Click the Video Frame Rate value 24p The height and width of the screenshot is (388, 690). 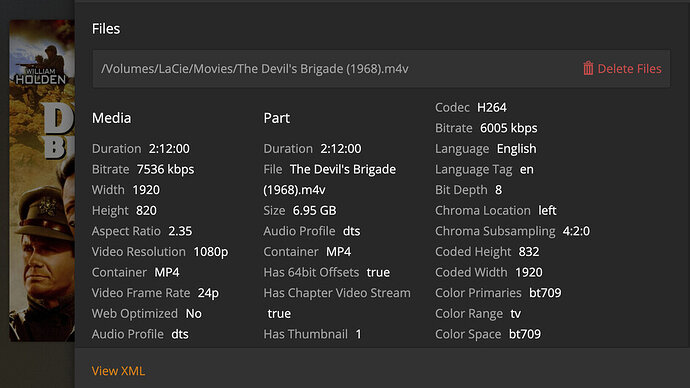click(208, 293)
